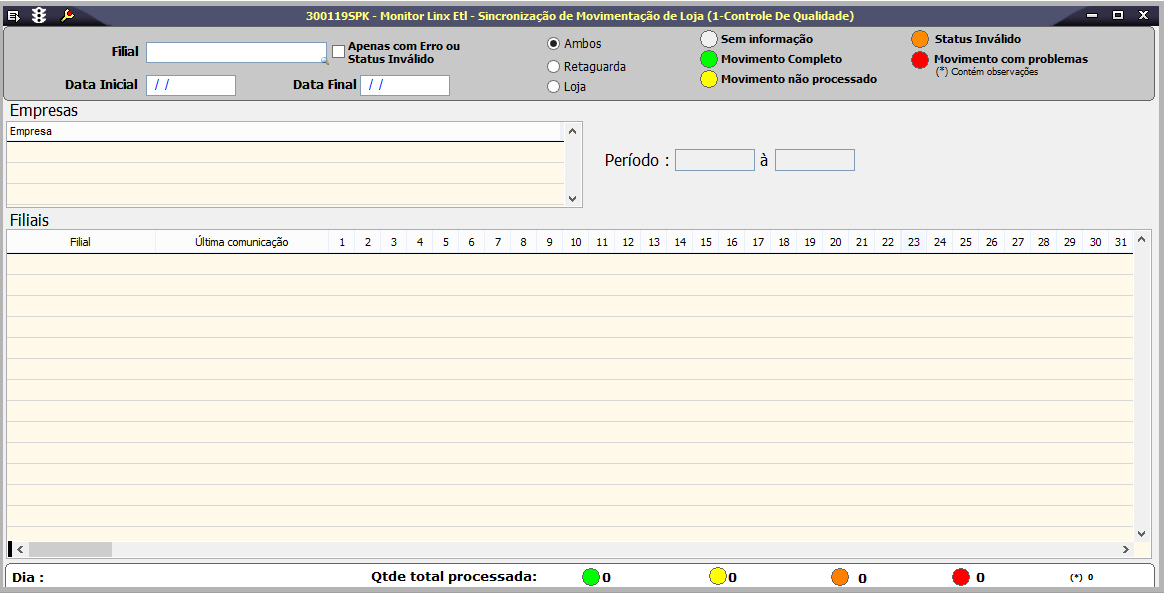Viewport: 1164px width, 593px height.
Task: Click Filiais grid vertical scroll up arrow
Action: coord(1142,239)
